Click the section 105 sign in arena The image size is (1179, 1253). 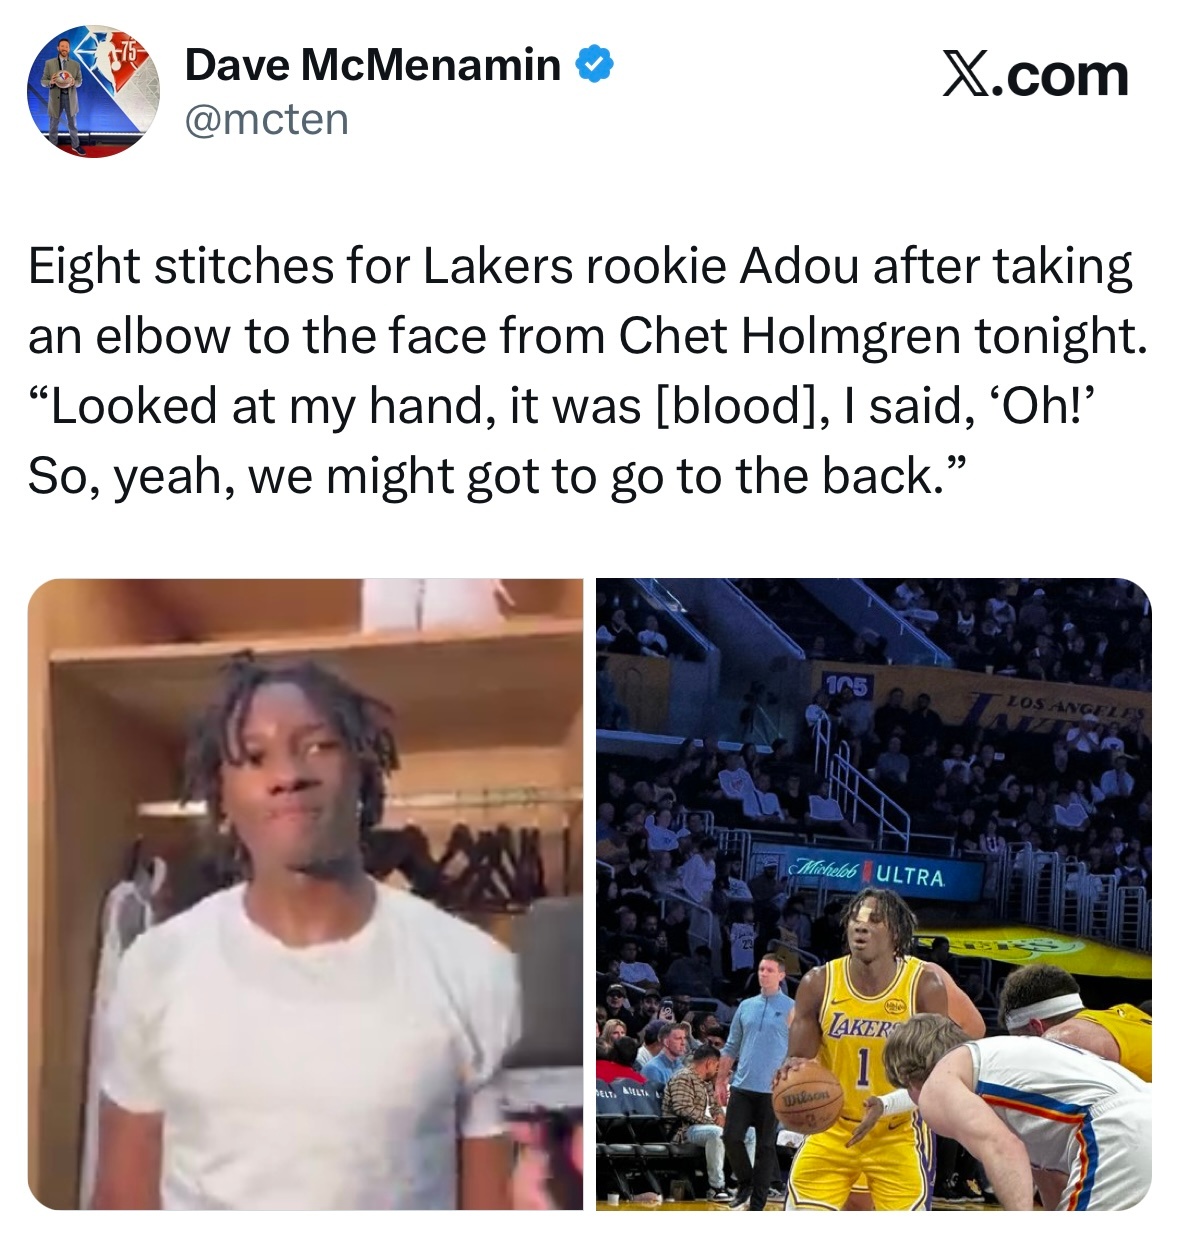click(848, 685)
